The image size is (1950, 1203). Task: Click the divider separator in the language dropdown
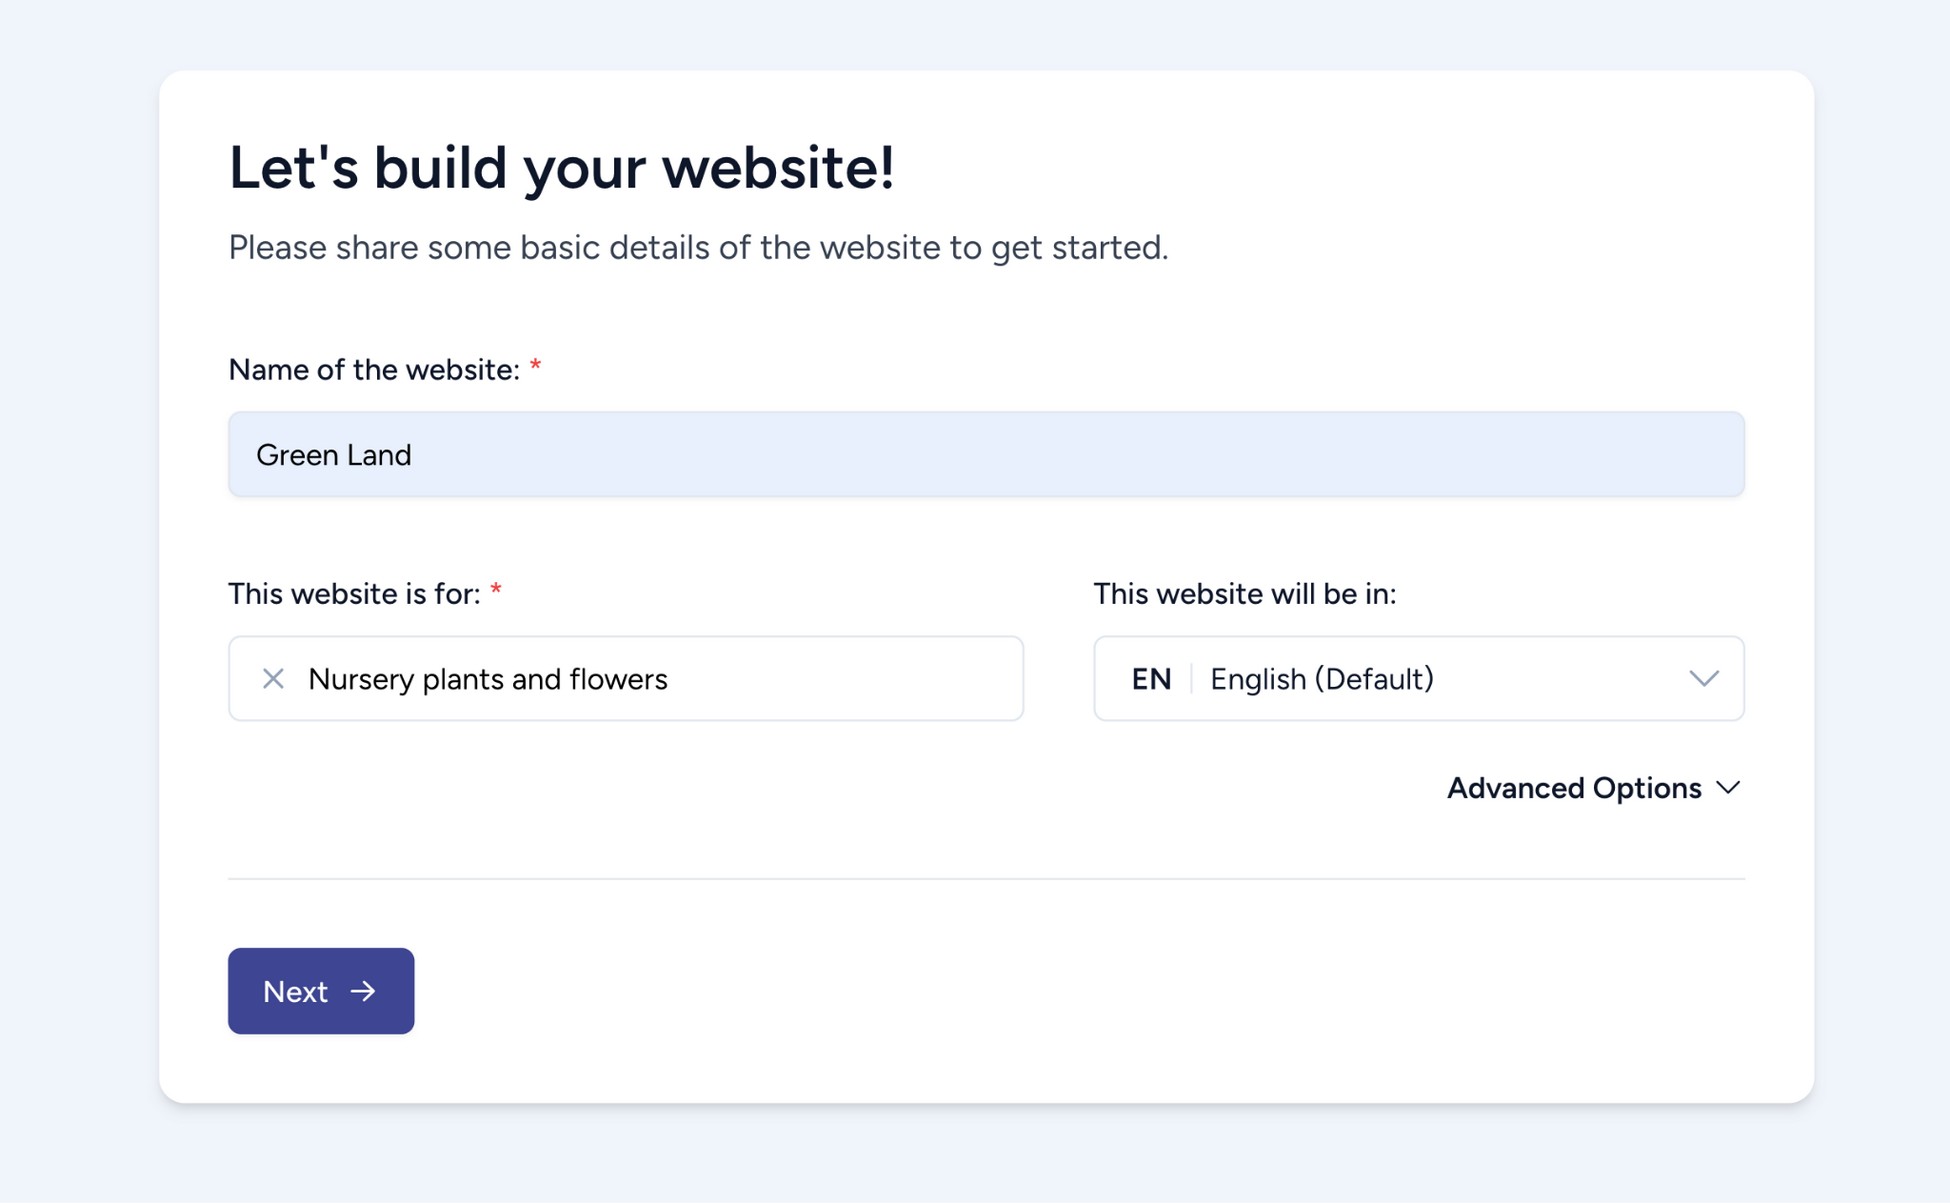(x=1190, y=679)
